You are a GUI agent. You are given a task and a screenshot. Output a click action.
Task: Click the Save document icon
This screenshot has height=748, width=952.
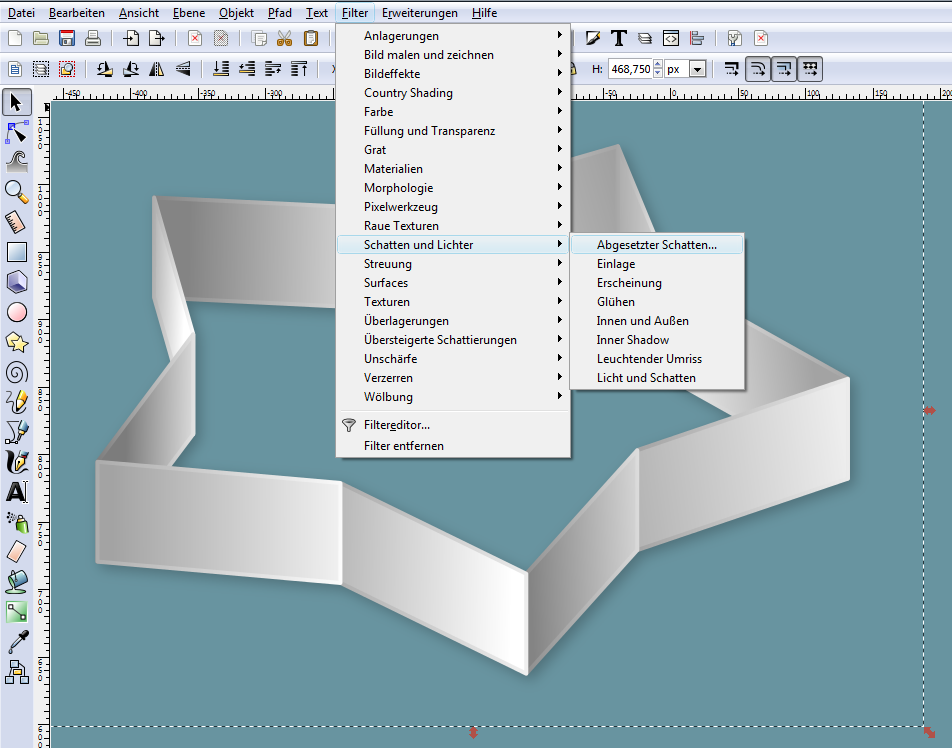coord(67,38)
